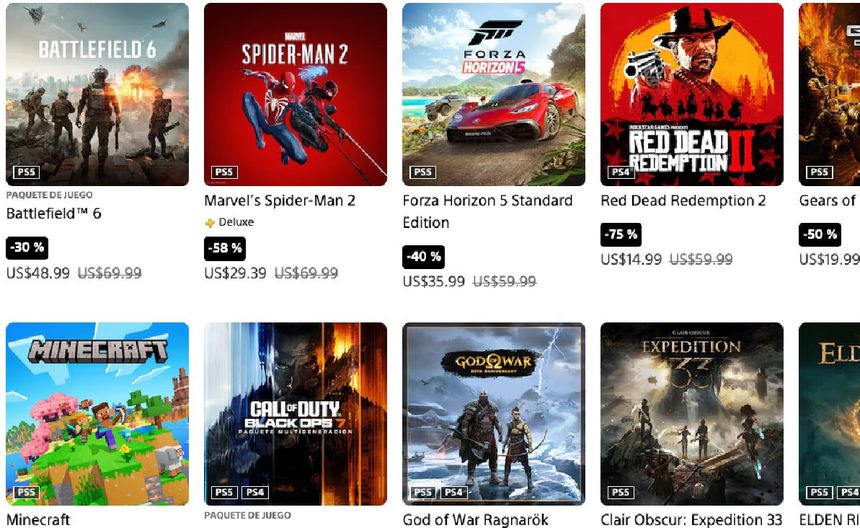
Task: Select the Red Dead Redemption II cover
Action: point(692,94)
